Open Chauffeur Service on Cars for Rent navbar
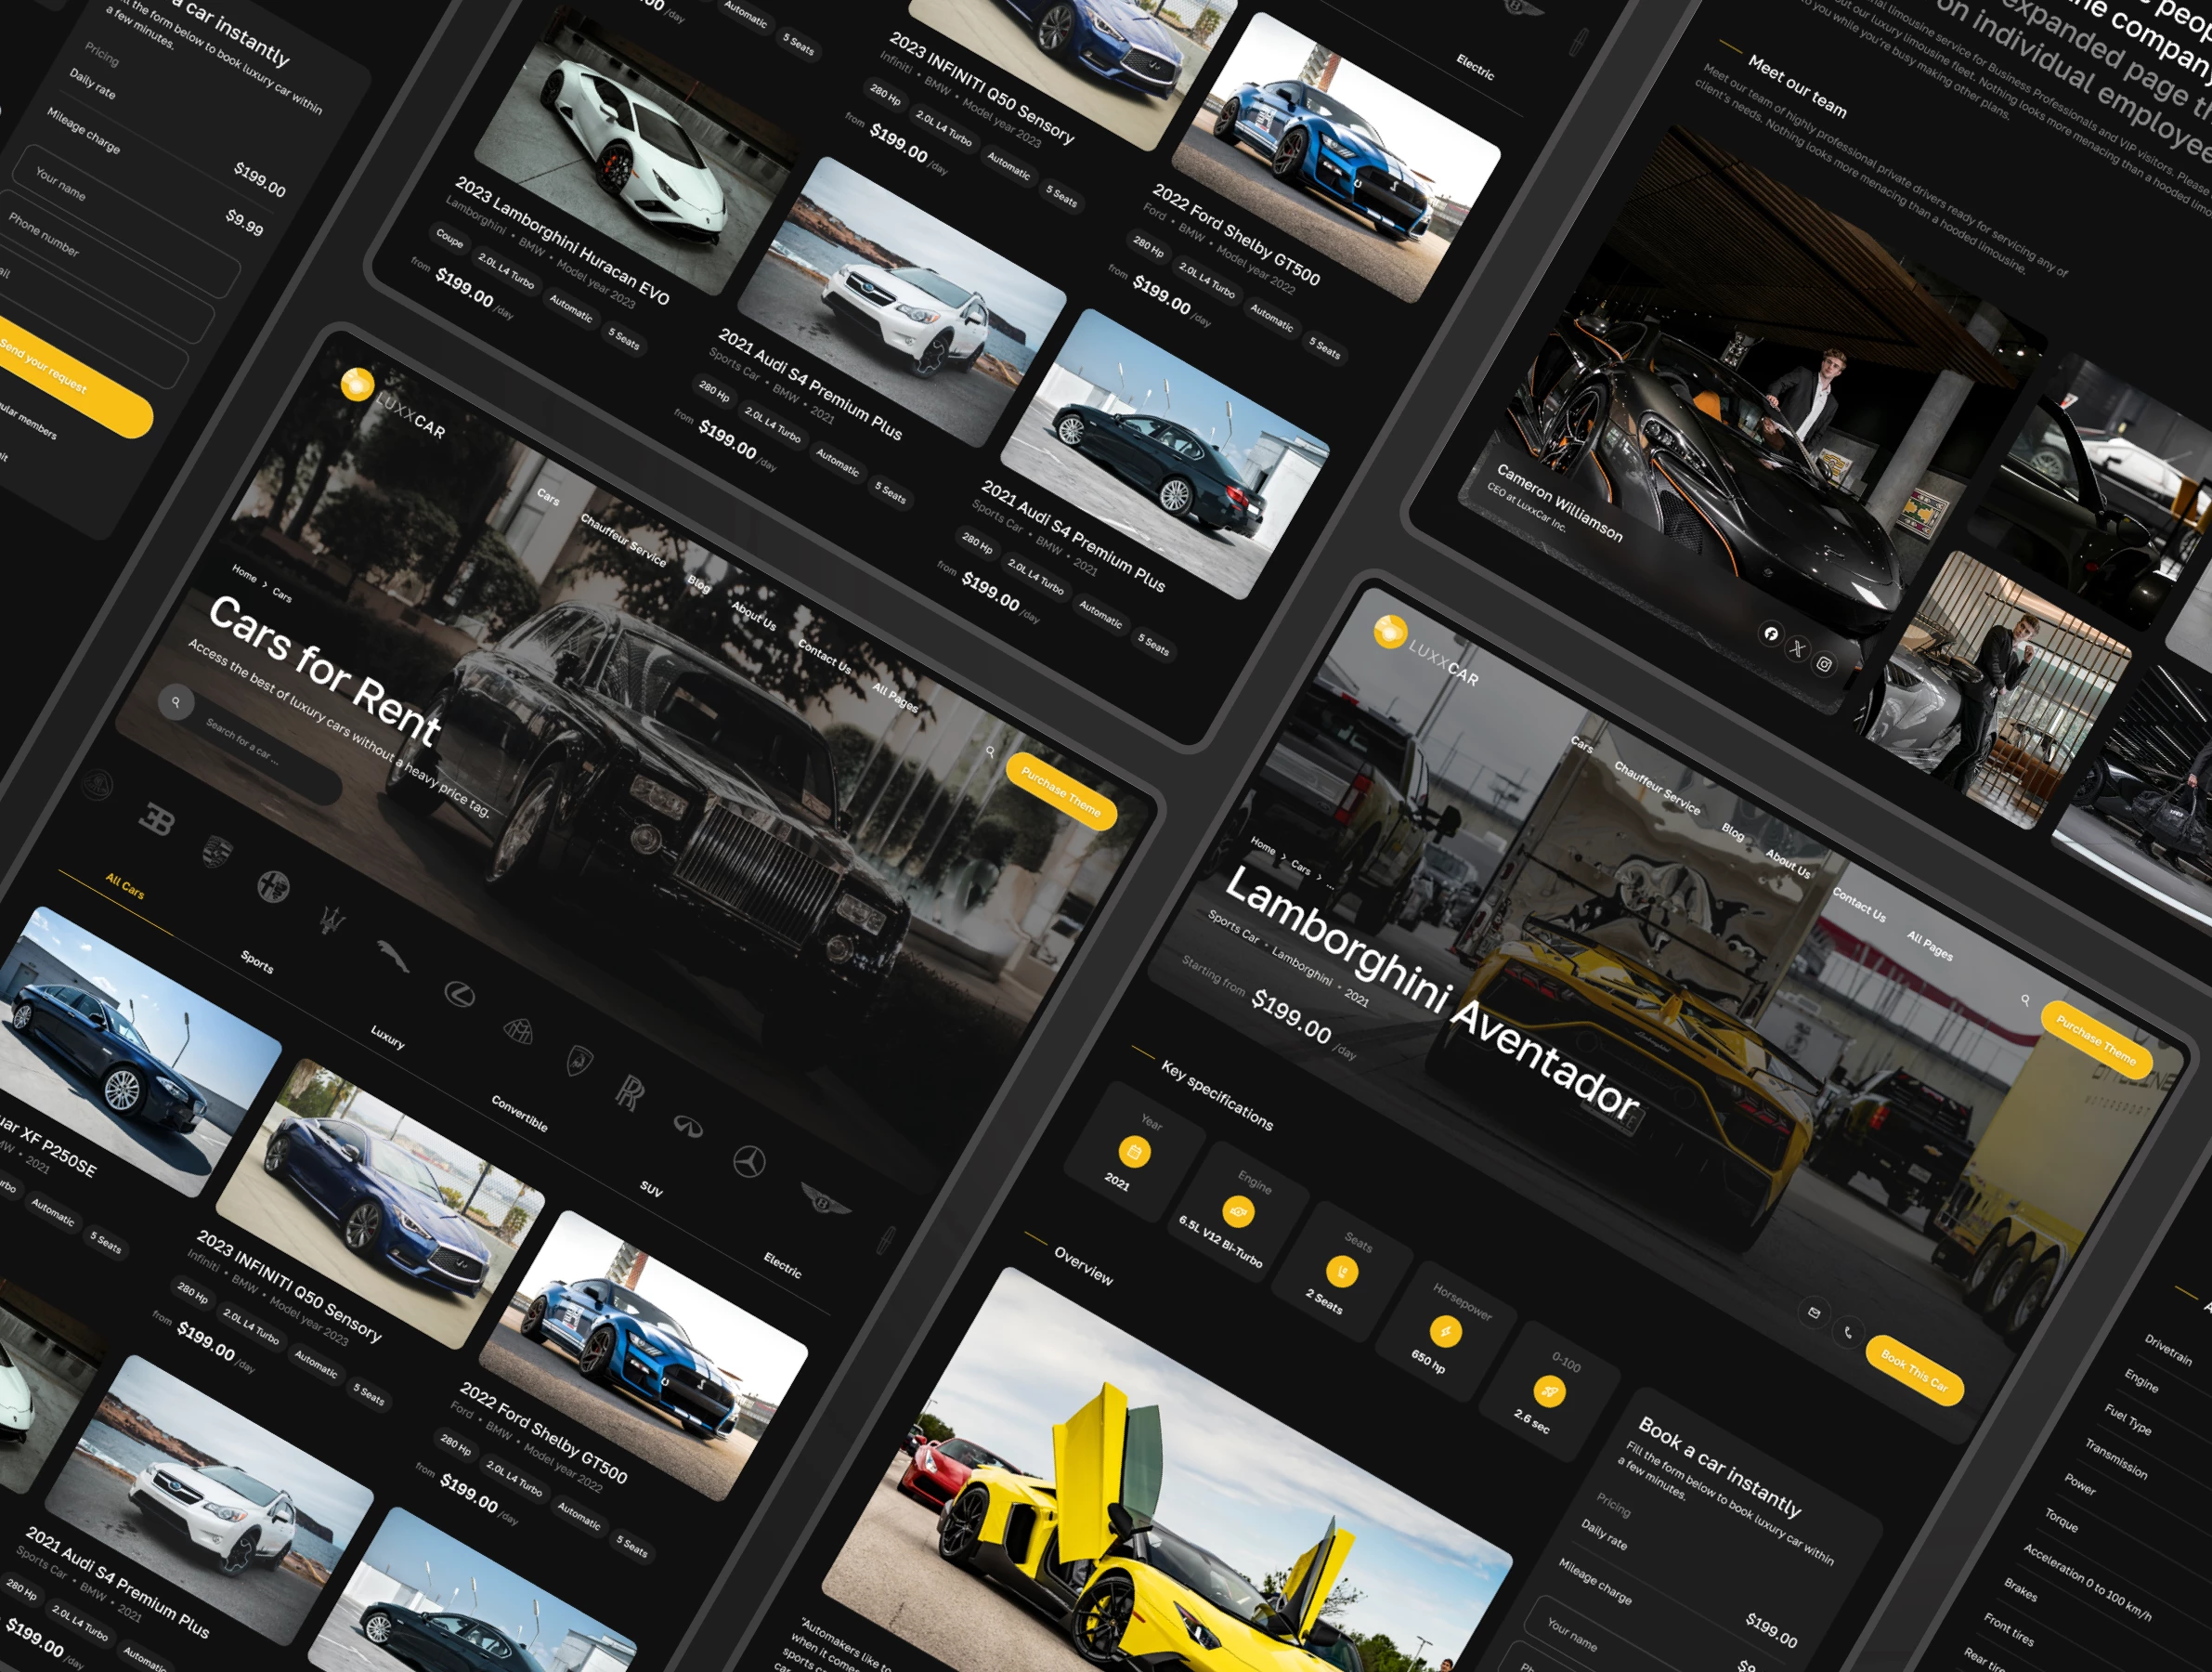Viewport: 2212px width, 1672px height. pyautogui.click(x=624, y=540)
